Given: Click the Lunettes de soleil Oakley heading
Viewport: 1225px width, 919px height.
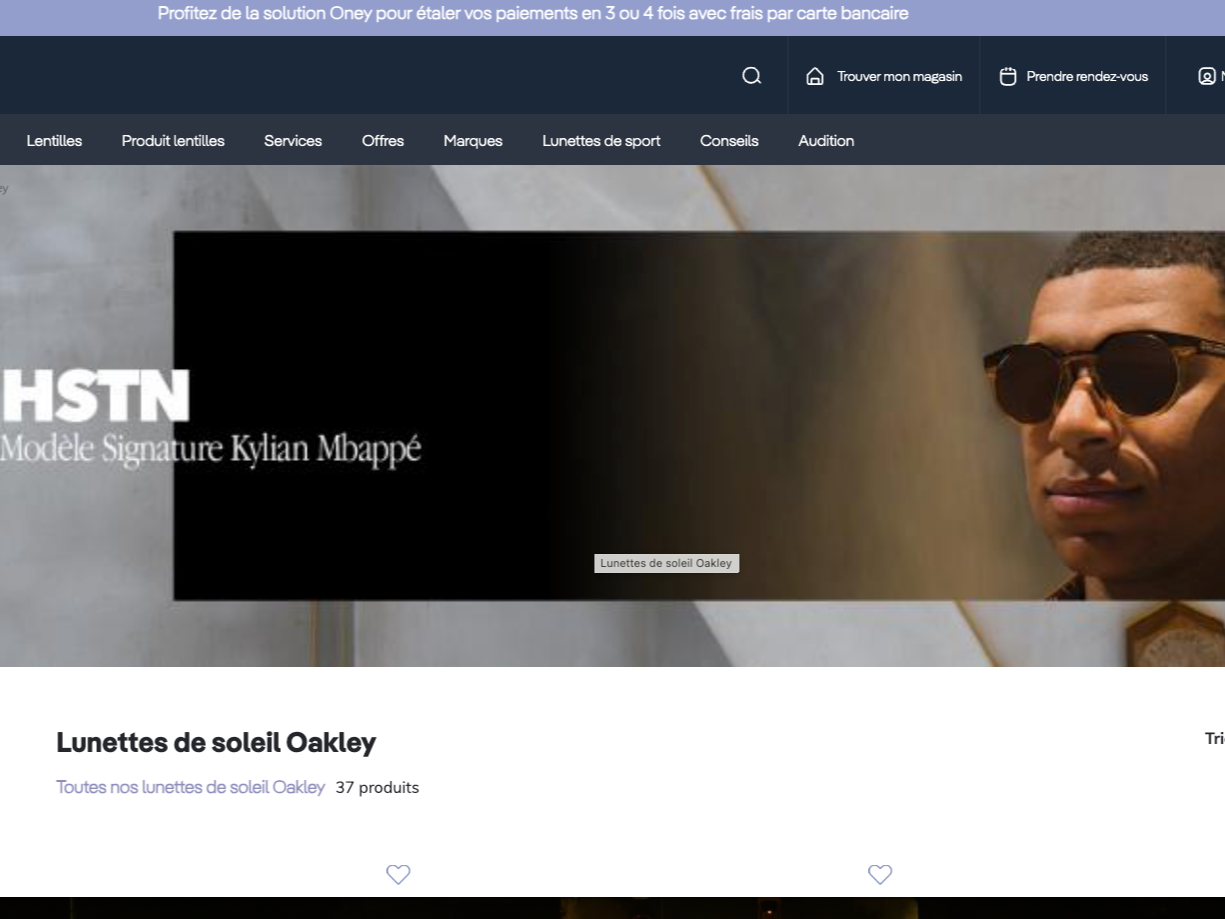Looking at the screenshot, I should pyautogui.click(x=216, y=742).
